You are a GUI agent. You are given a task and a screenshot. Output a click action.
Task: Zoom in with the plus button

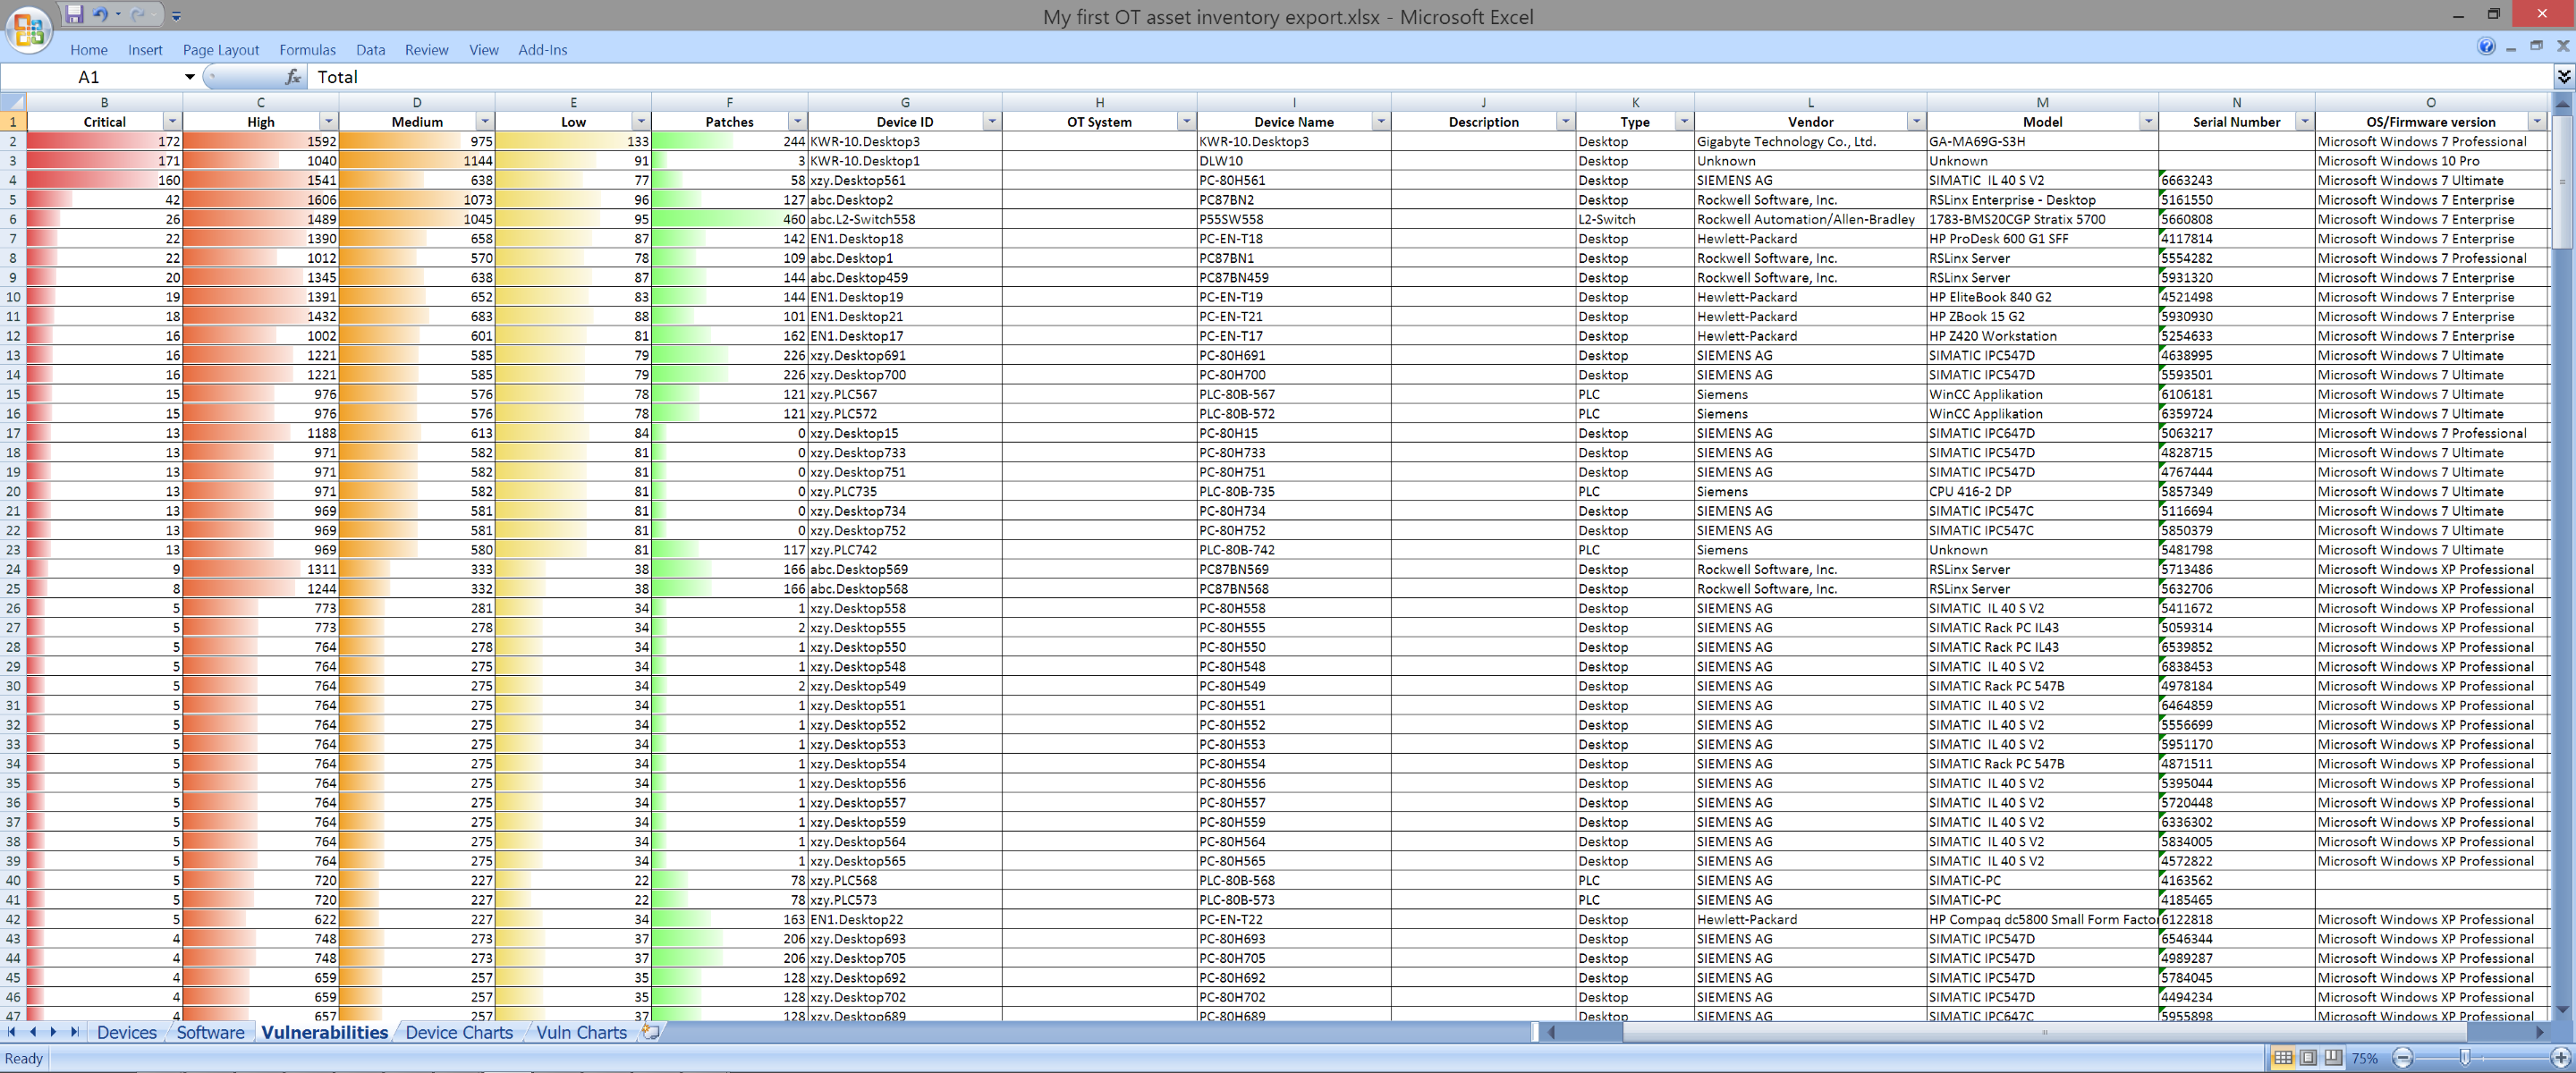[x=2561, y=1057]
